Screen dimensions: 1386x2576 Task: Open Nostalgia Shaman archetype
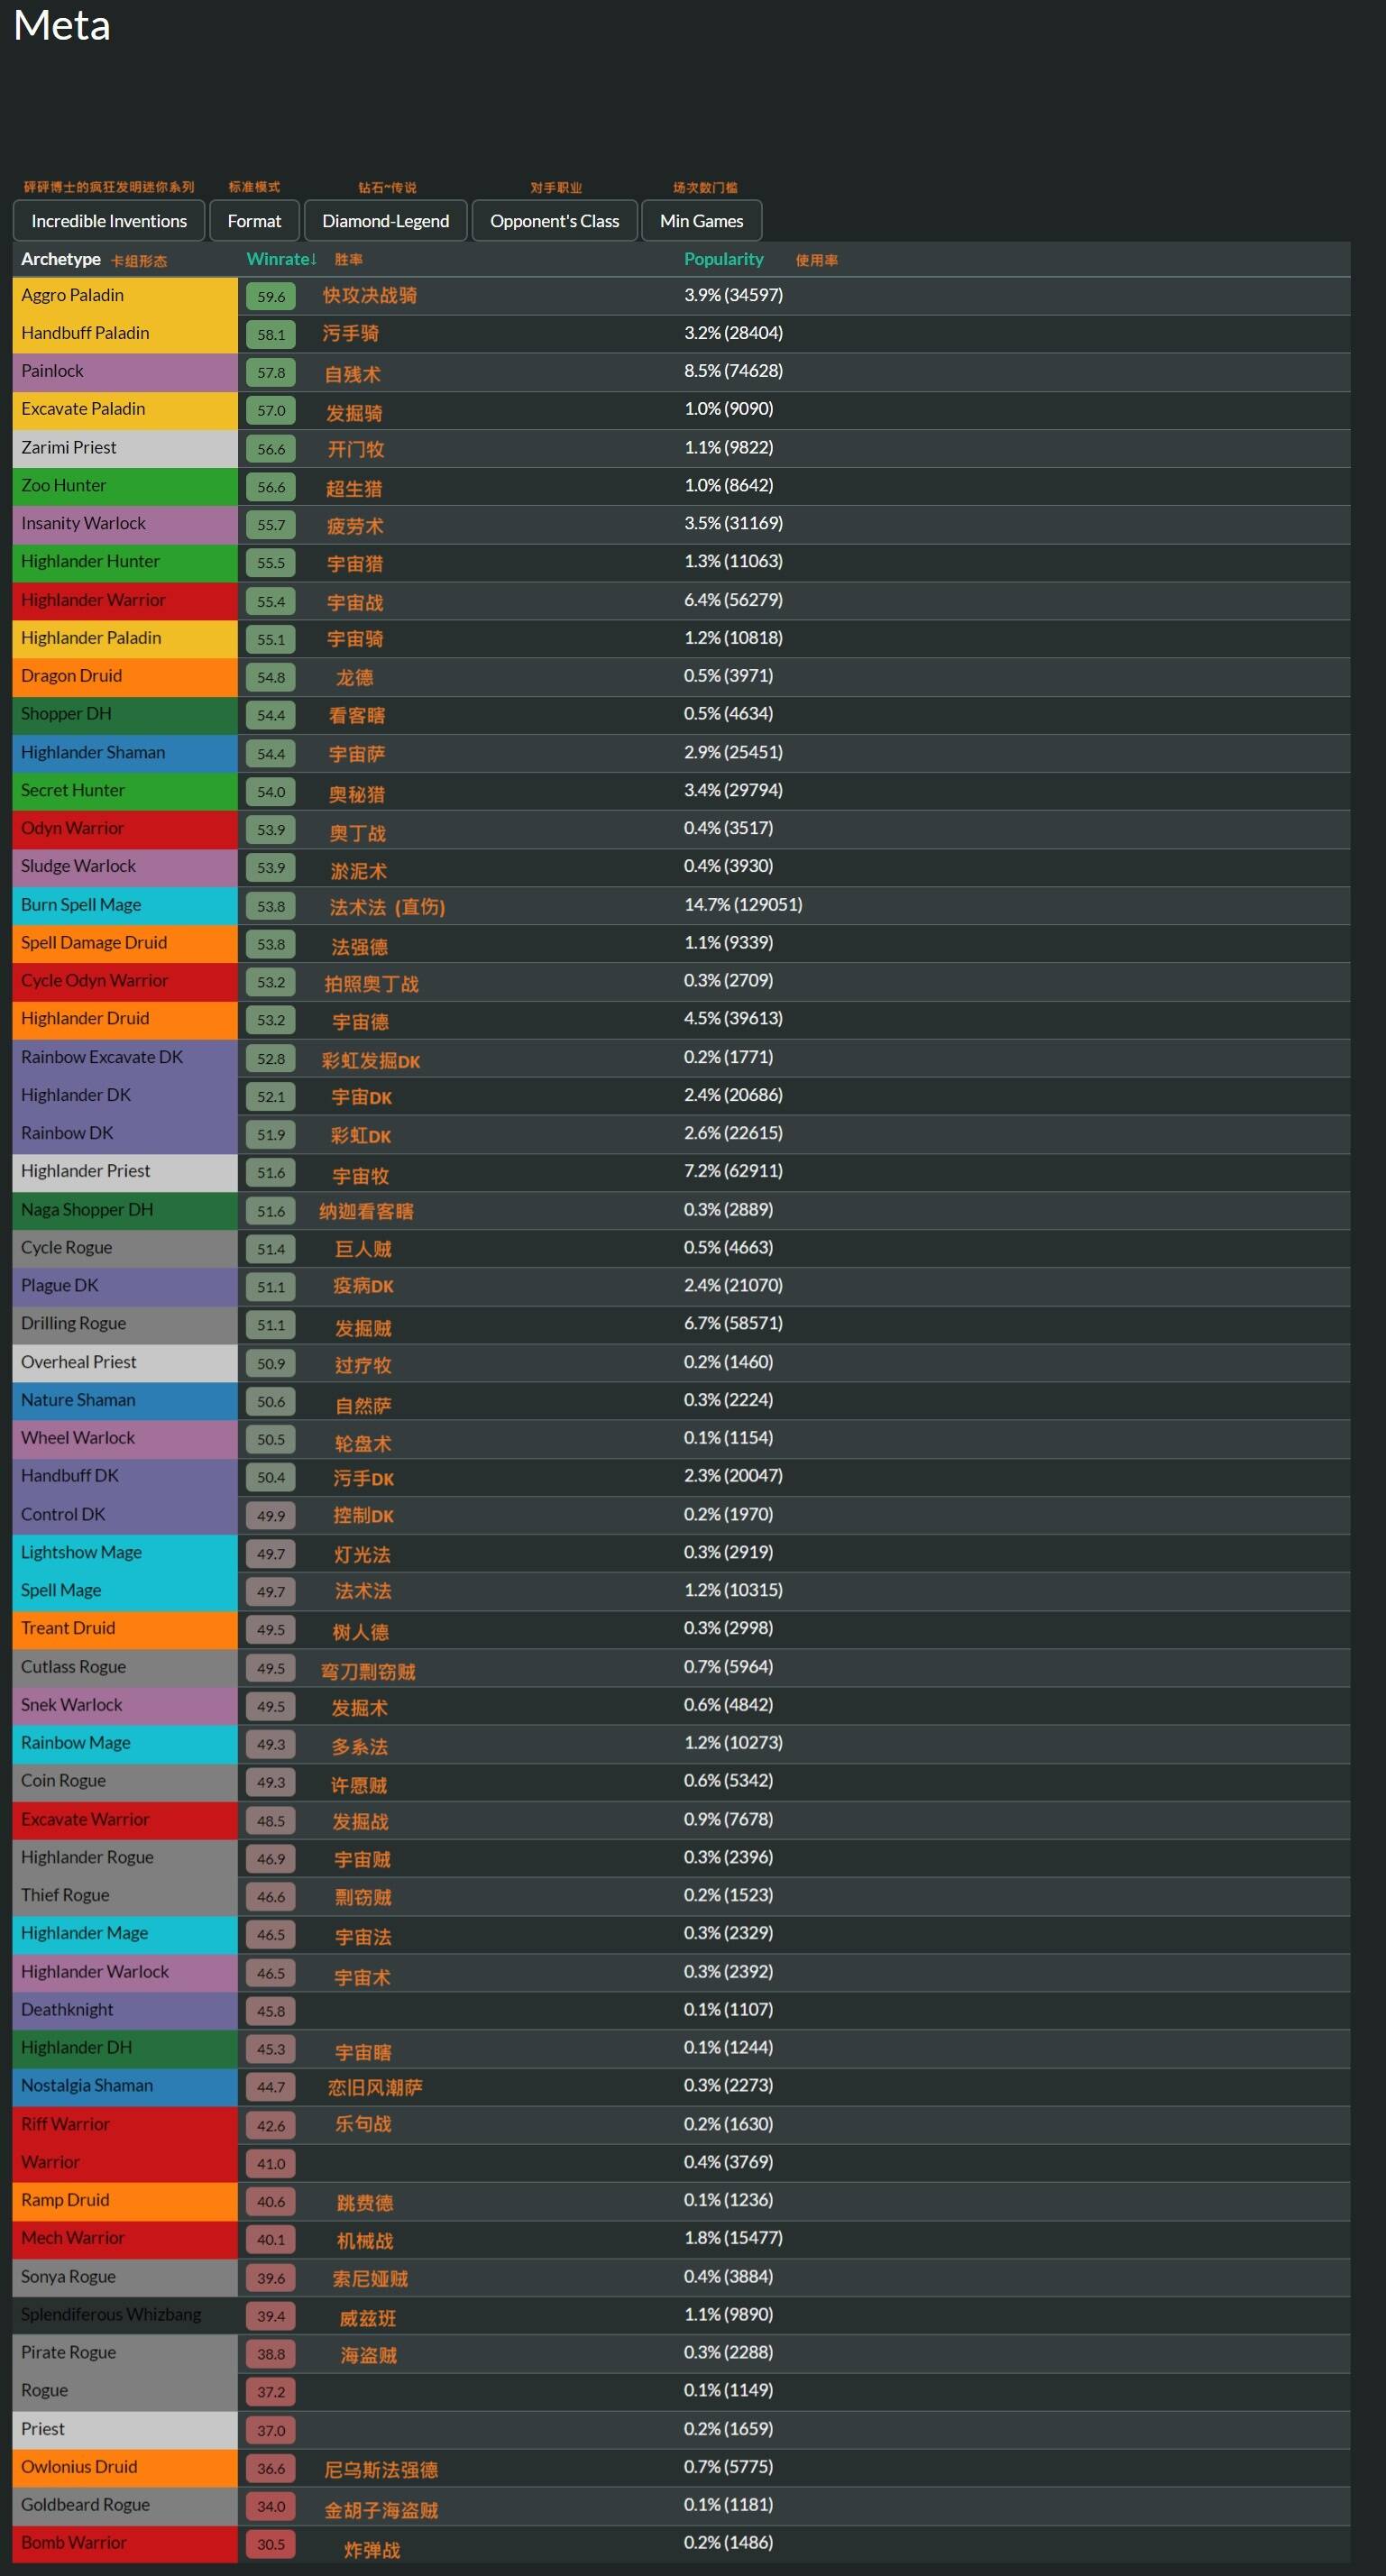[125, 2087]
